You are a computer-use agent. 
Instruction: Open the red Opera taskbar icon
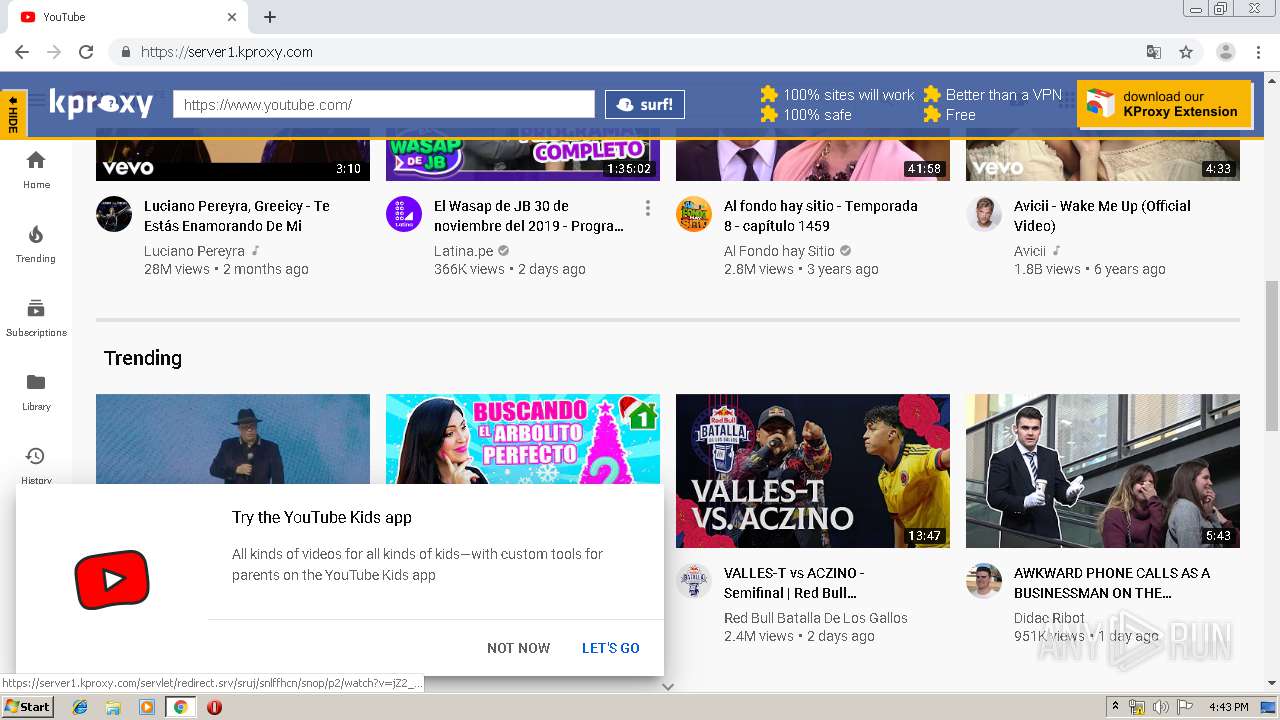click(214, 707)
